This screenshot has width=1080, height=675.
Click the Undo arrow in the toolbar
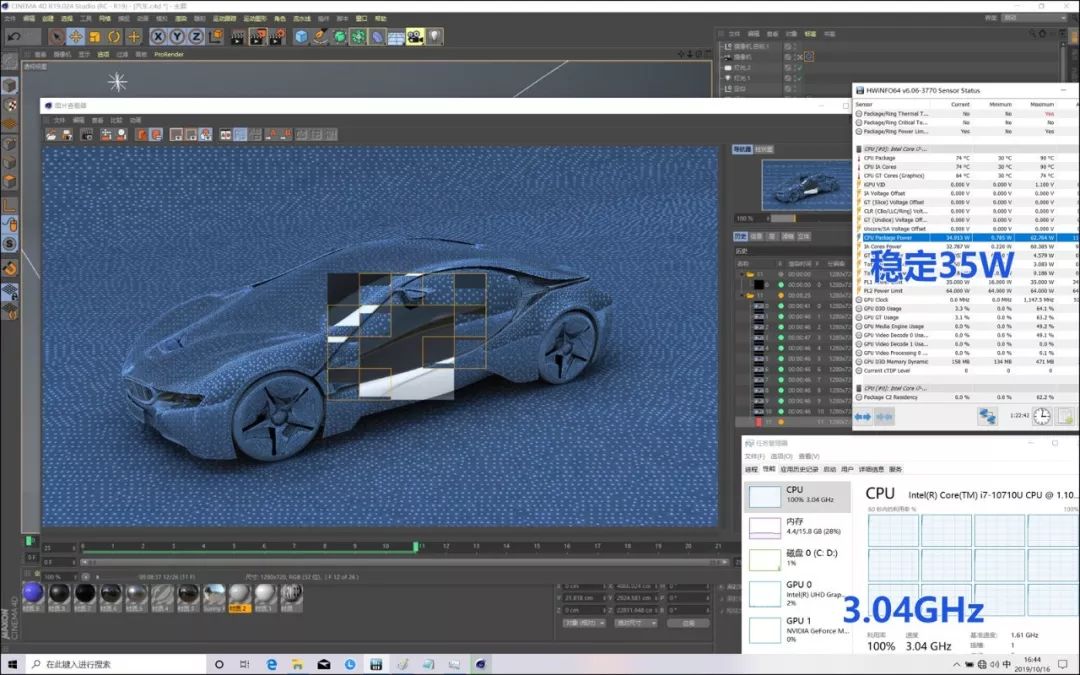pos(15,37)
